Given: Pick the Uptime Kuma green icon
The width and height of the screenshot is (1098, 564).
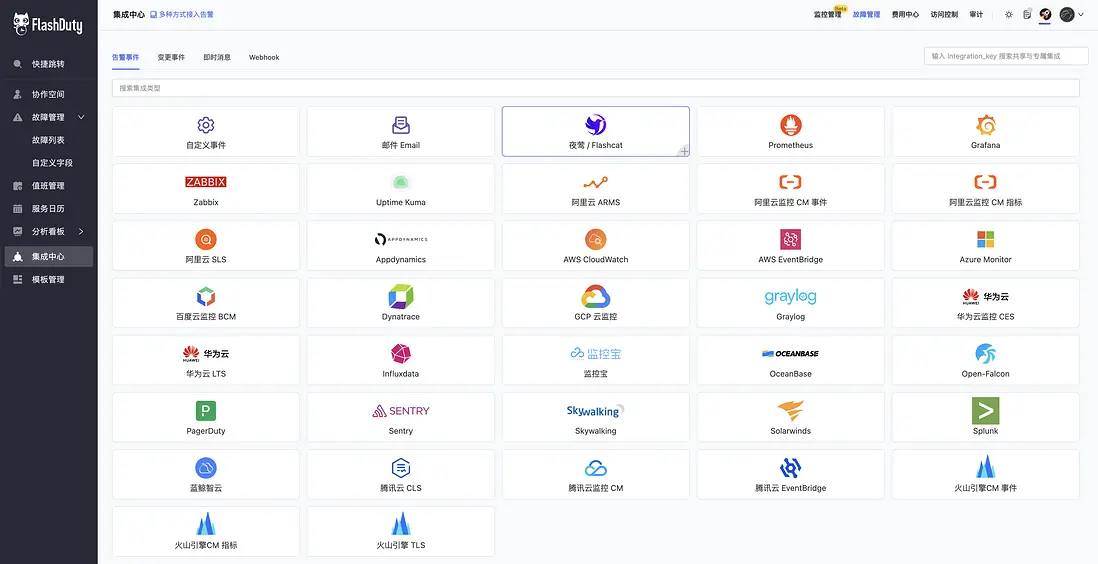Looking at the screenshot, I should (401, 182).
